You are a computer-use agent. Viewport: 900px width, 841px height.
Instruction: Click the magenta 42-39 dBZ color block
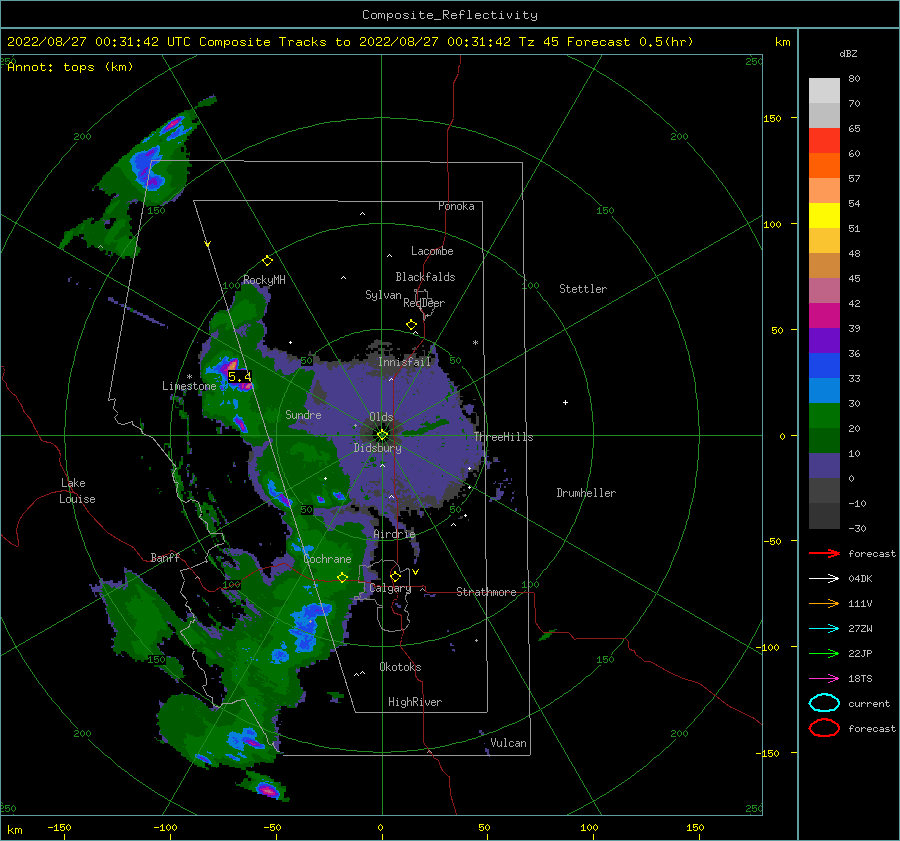pyautogui.click(x=824, y=316)
